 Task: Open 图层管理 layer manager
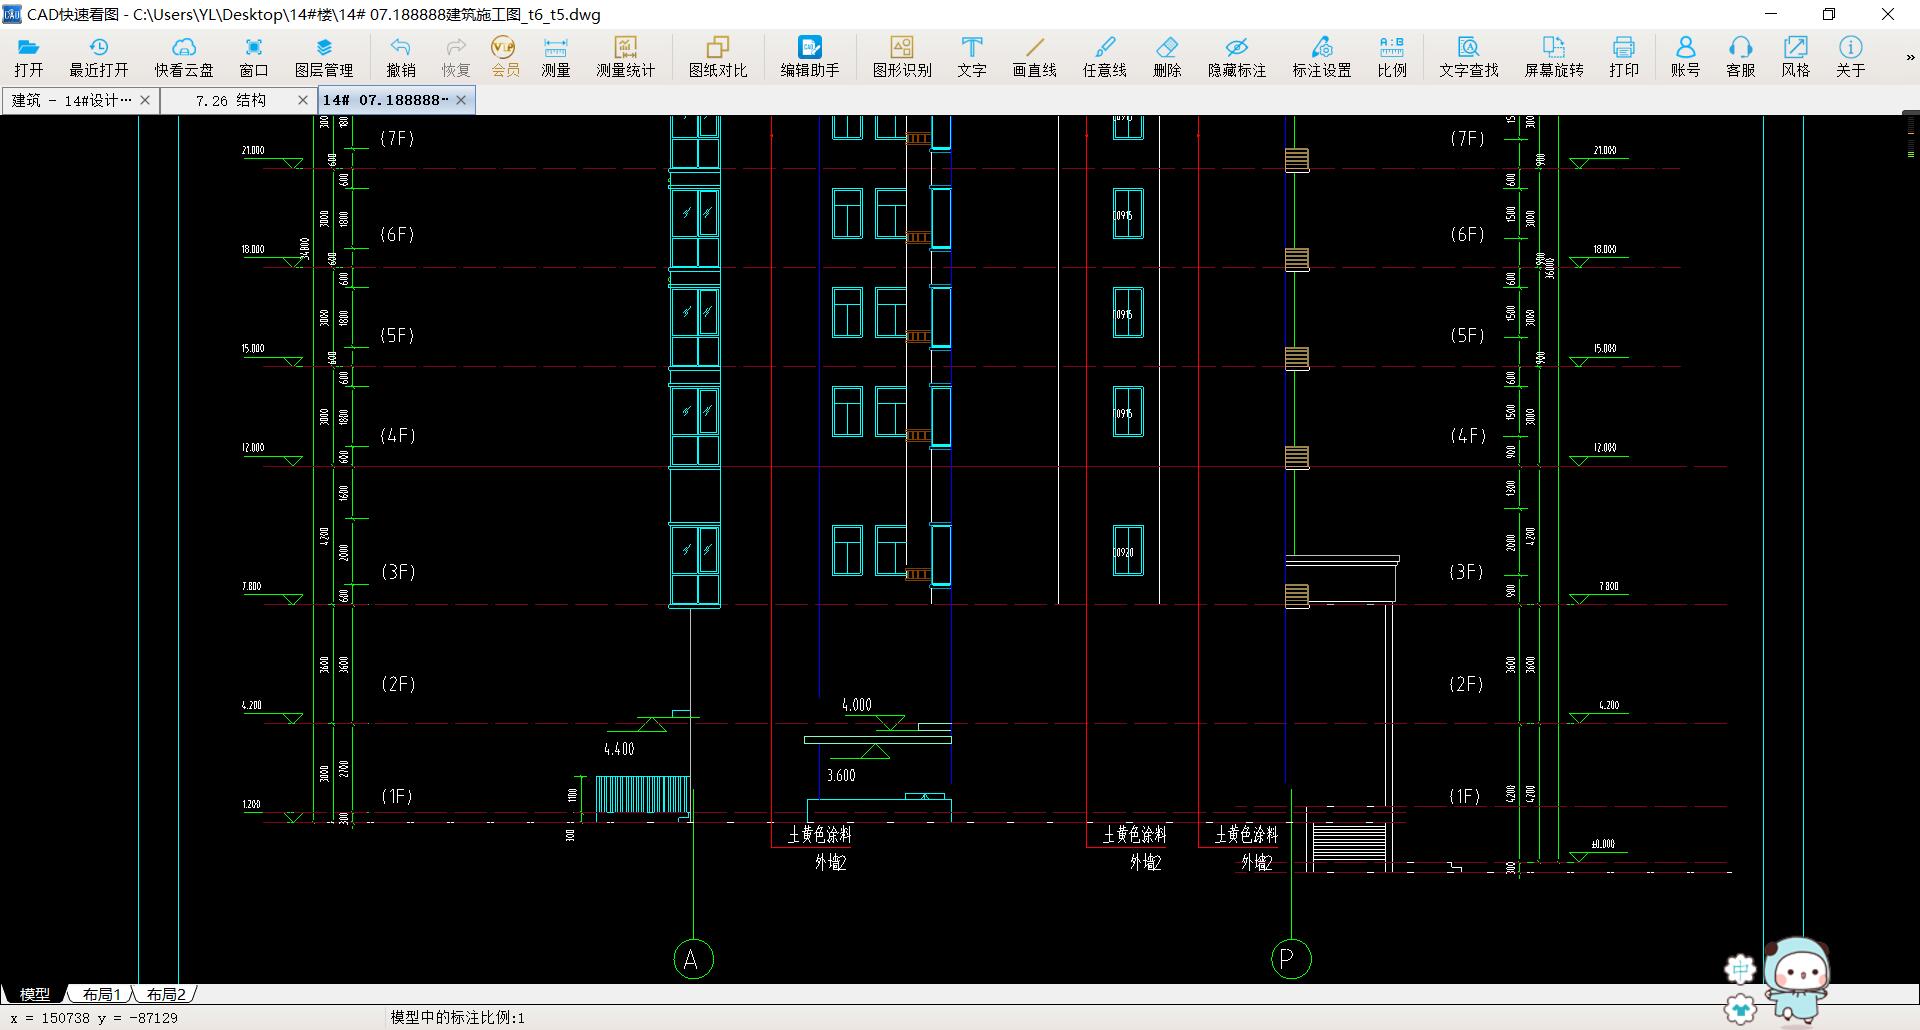click(x=324, y=57)
